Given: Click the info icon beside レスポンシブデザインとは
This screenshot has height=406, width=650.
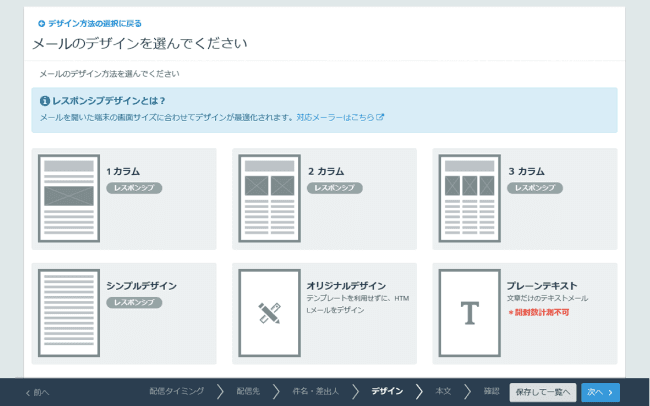Looking at the screenshot, I should (44, 101).
